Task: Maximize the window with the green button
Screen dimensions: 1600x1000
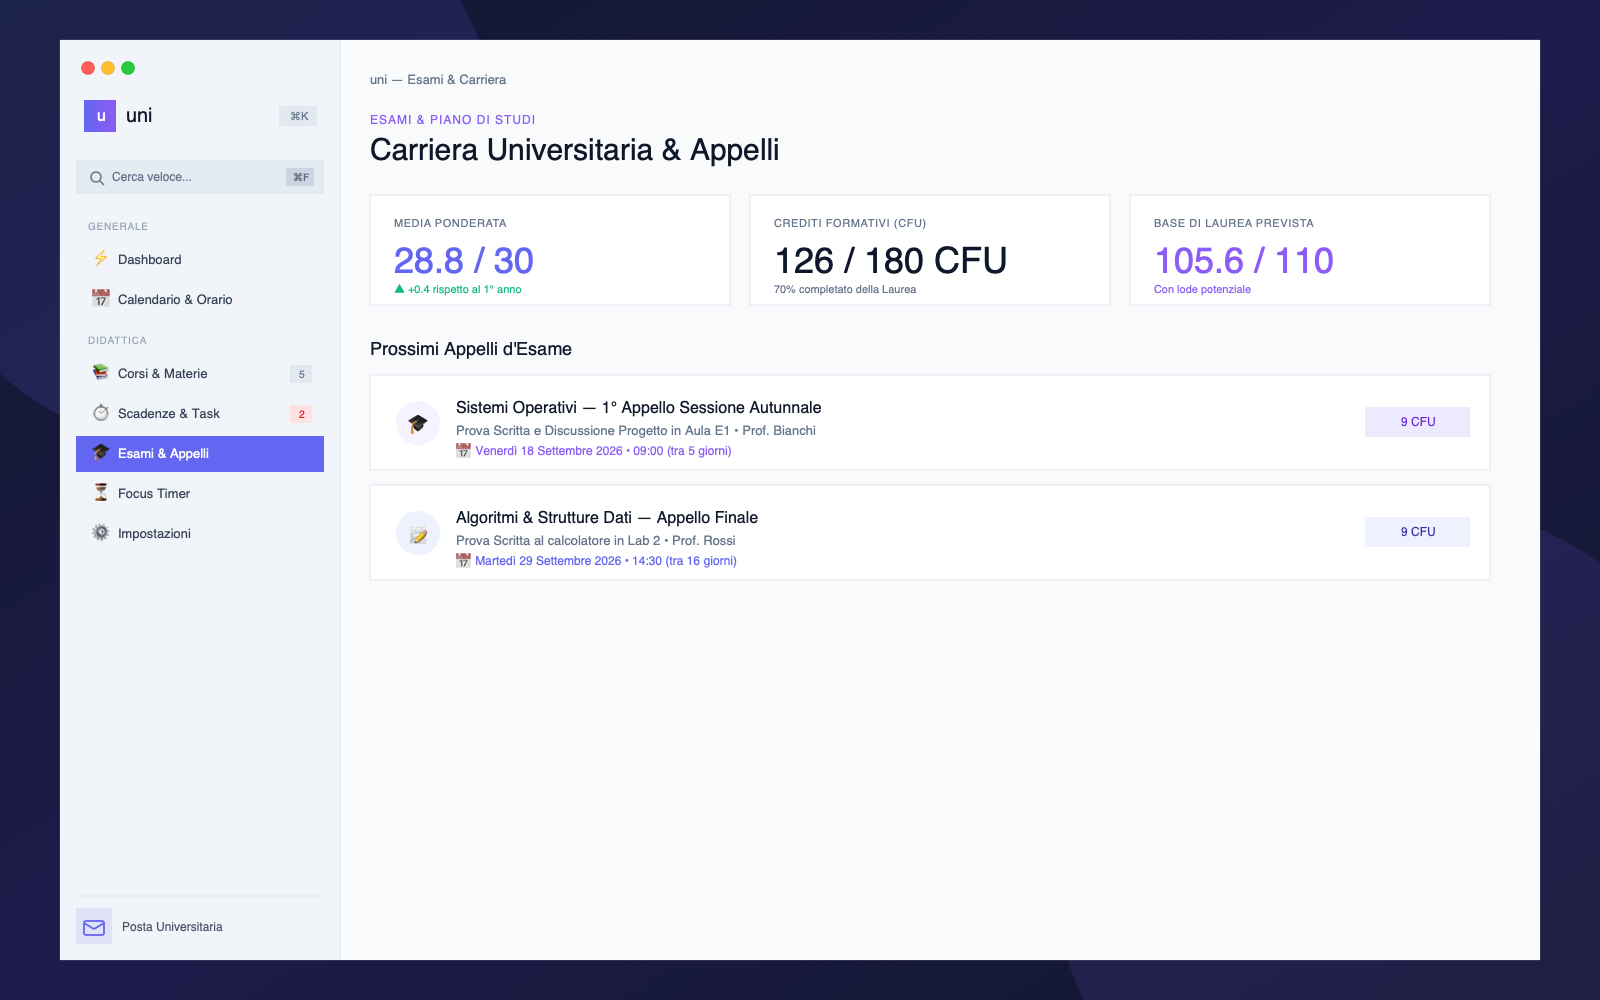Action: [128, 68]
